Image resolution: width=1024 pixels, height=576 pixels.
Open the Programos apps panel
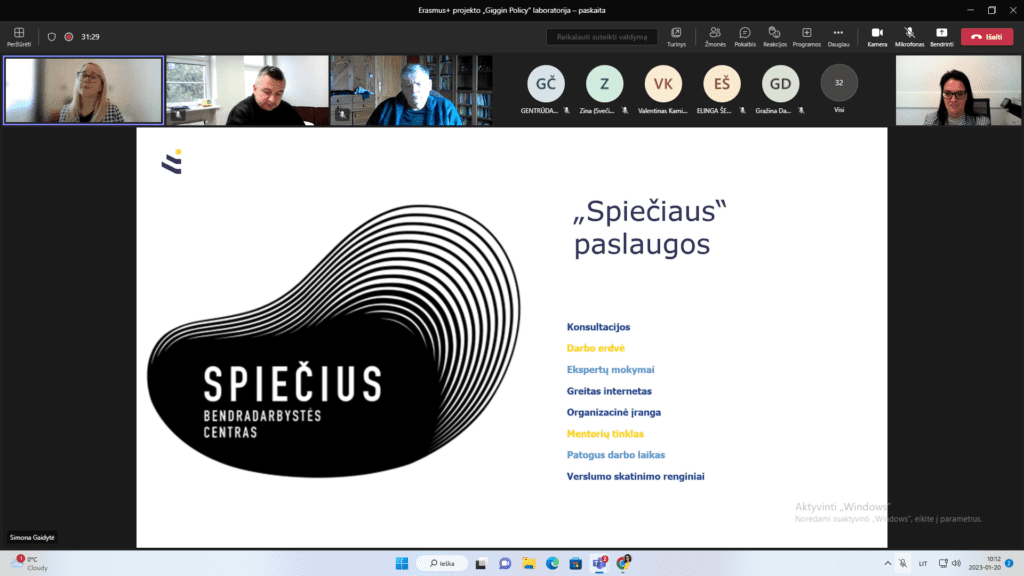click(x=807, y=37)
